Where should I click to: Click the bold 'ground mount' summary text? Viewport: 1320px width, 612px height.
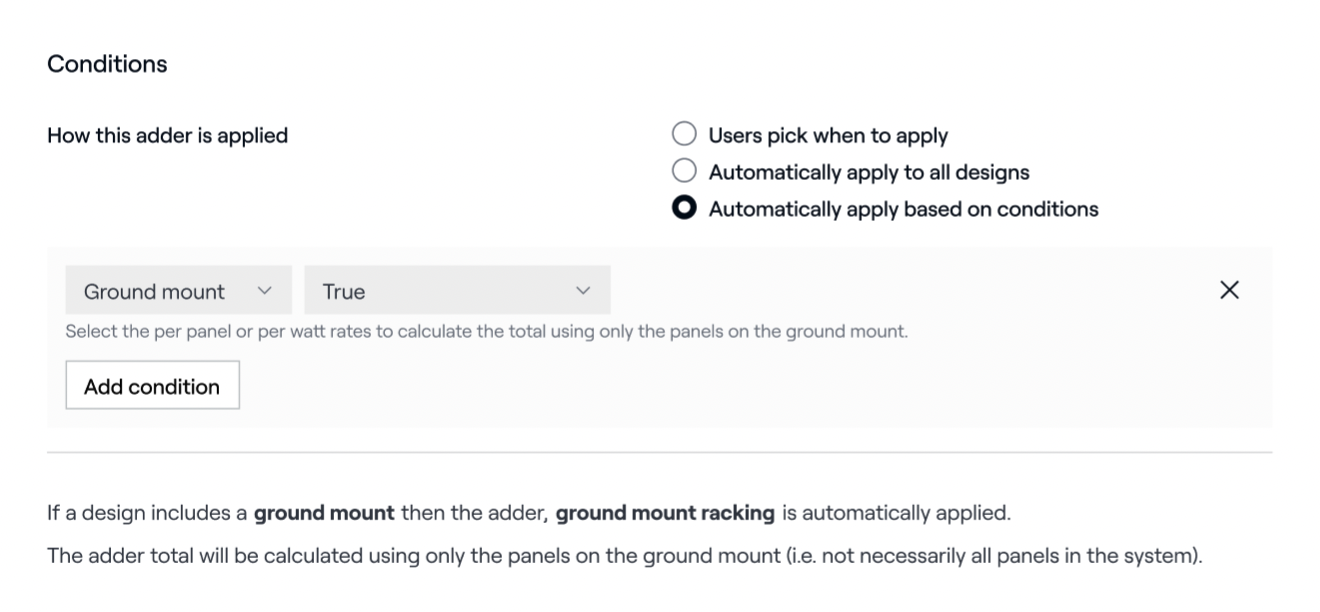[x=324, y=514]
